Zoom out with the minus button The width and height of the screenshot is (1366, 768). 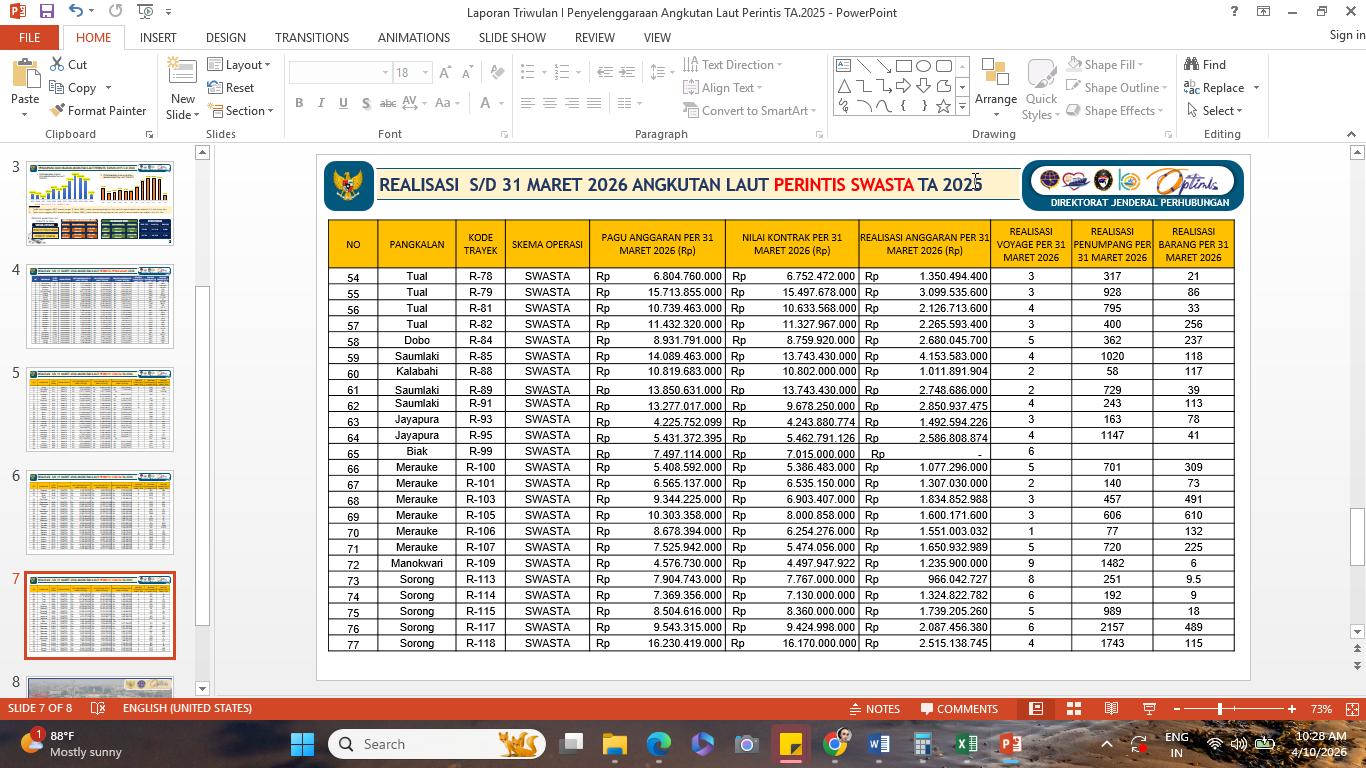[1177, 709]
